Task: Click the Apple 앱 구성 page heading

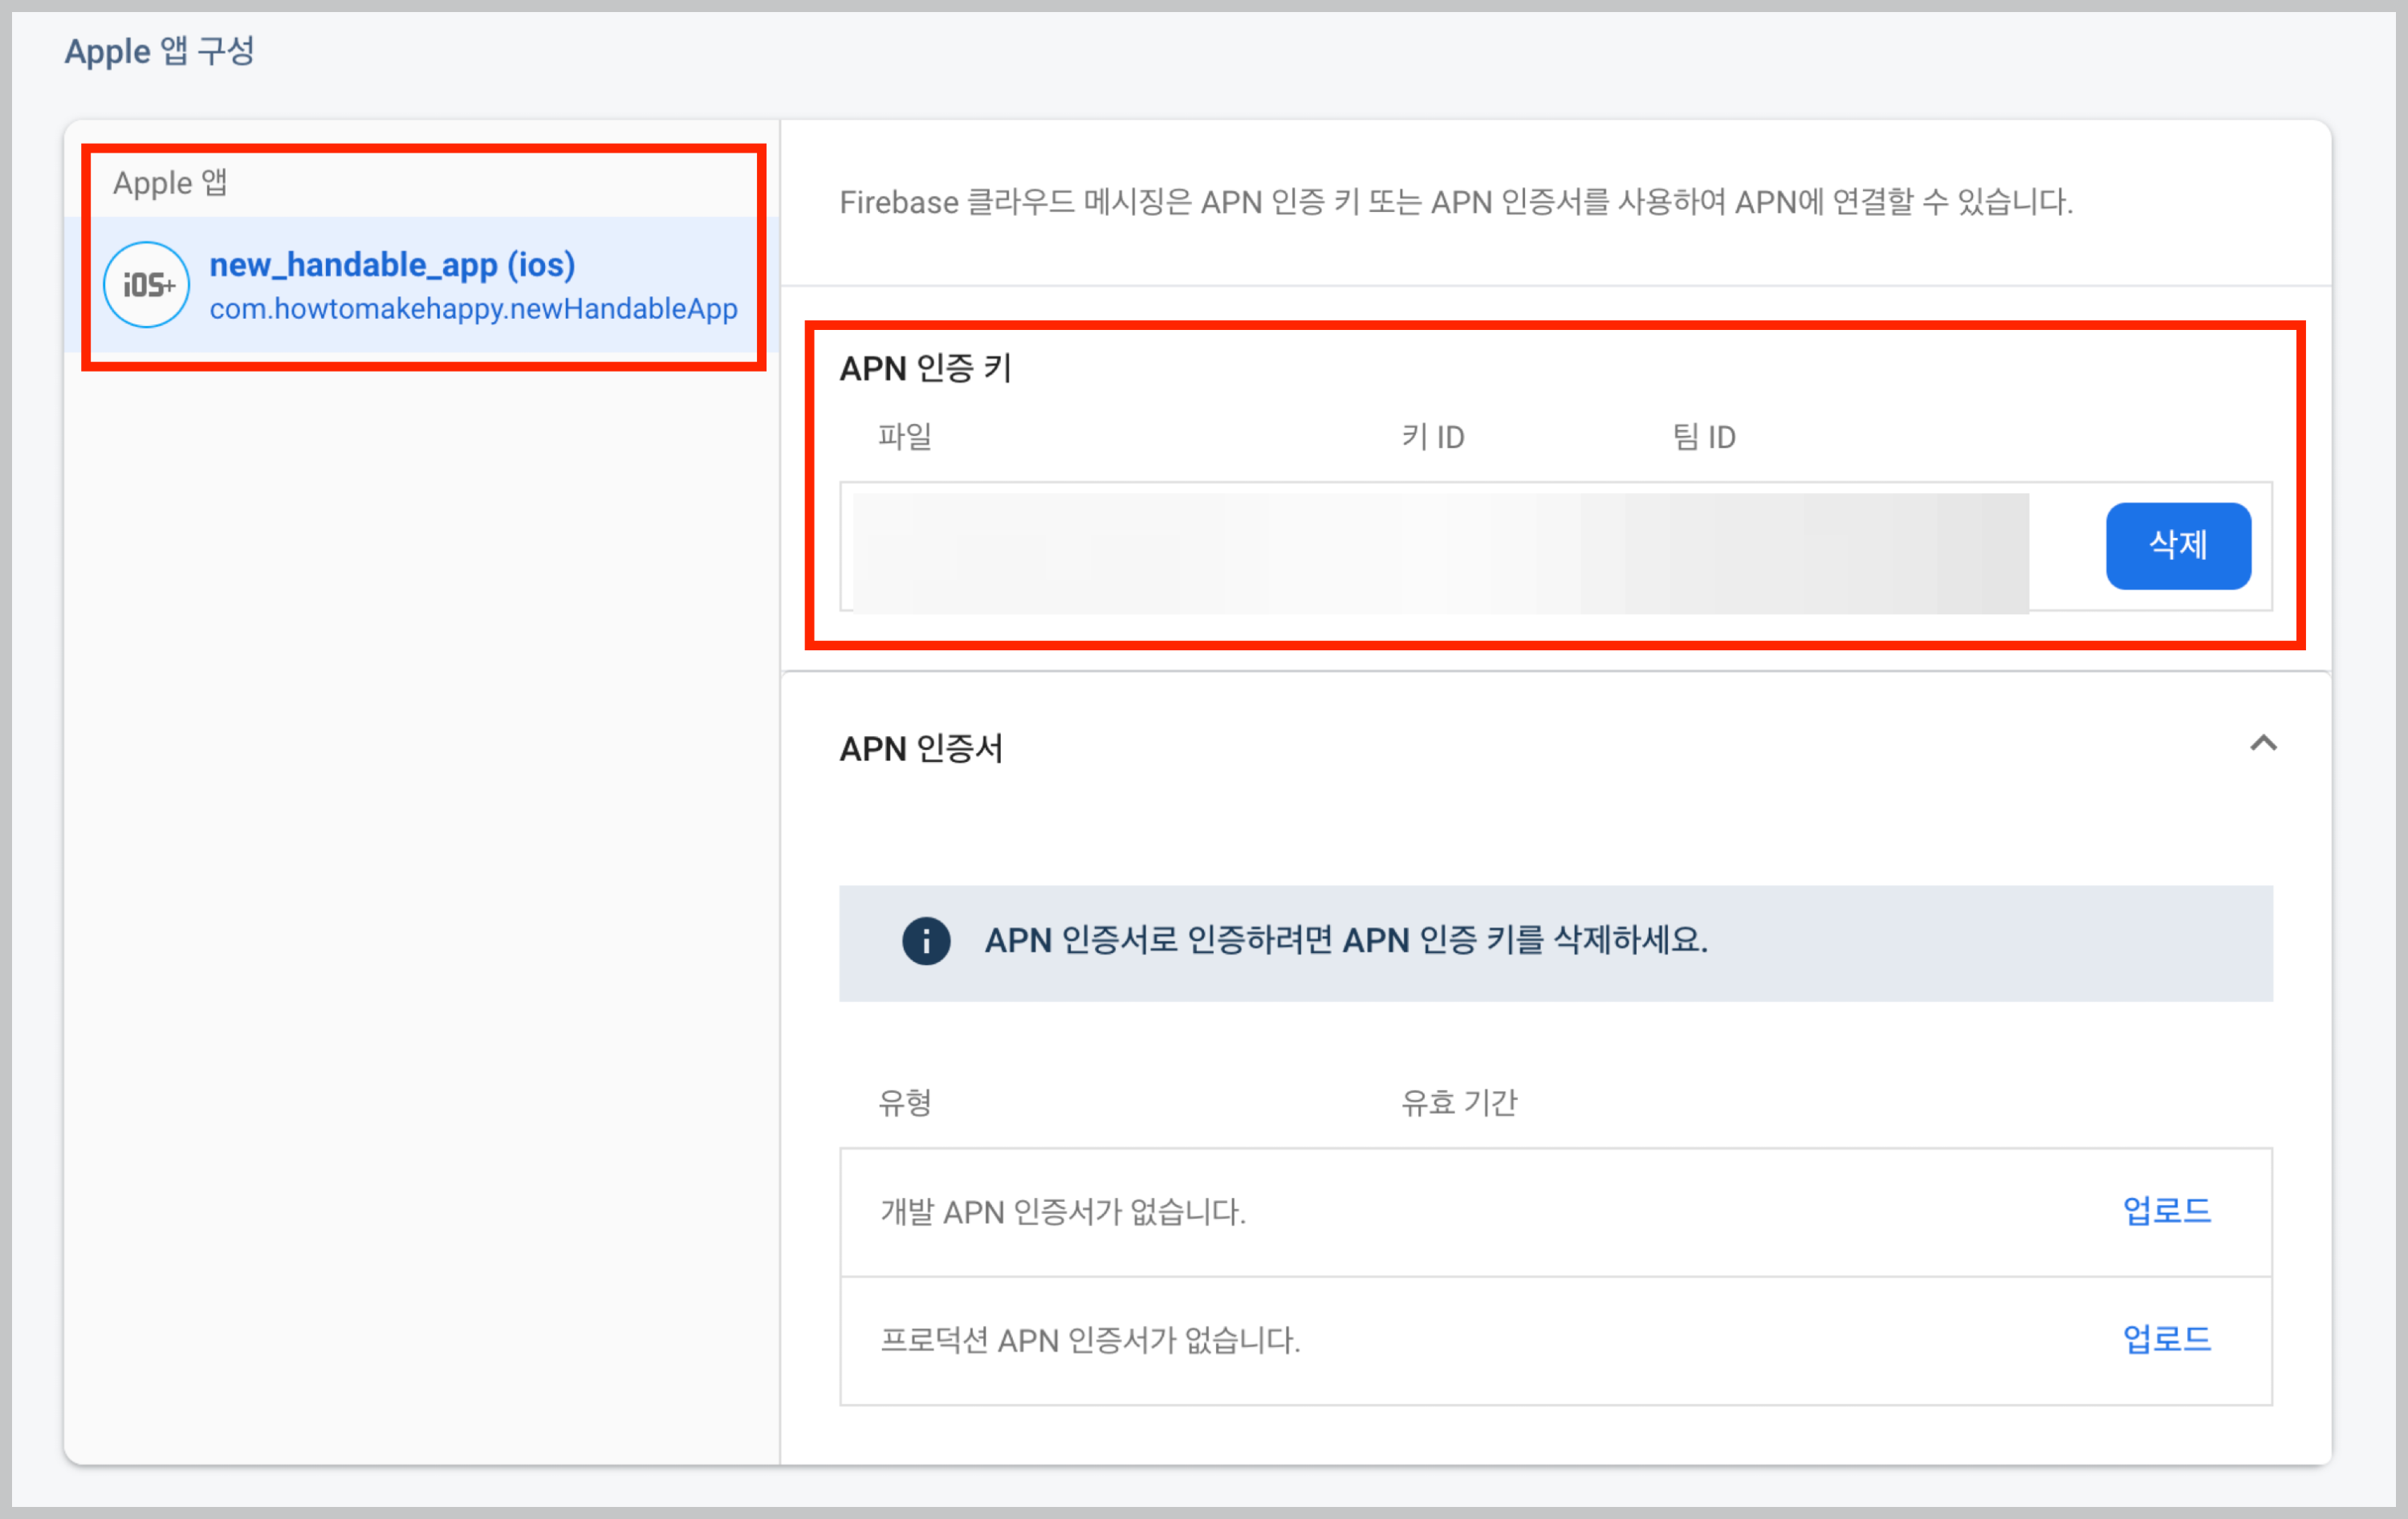Action: pyautogui.click(x=159, y=51)
